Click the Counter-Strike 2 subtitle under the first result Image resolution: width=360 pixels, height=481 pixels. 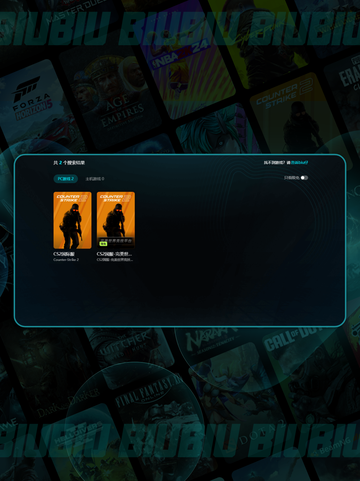point(66,260)
